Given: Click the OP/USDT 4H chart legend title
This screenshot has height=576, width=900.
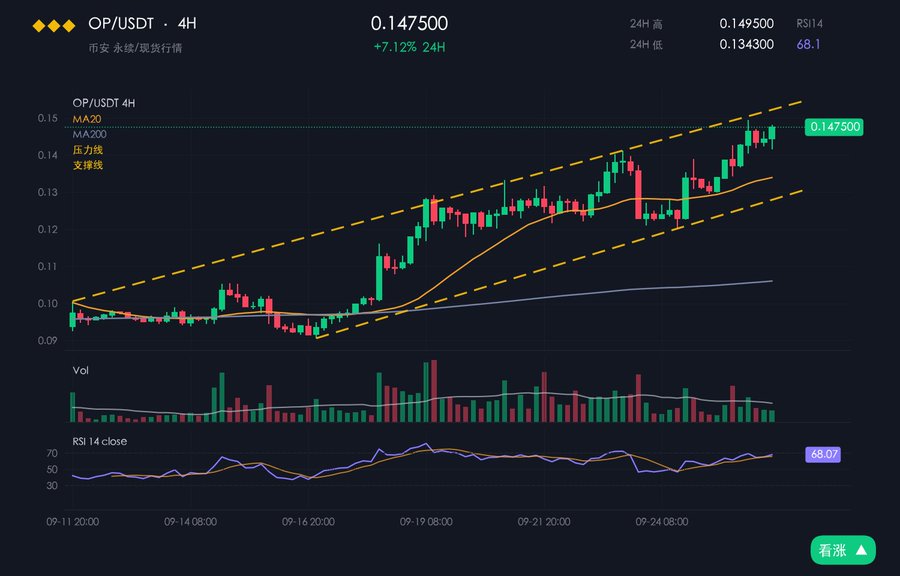Looking at the screenshot, I should [104, 103].
